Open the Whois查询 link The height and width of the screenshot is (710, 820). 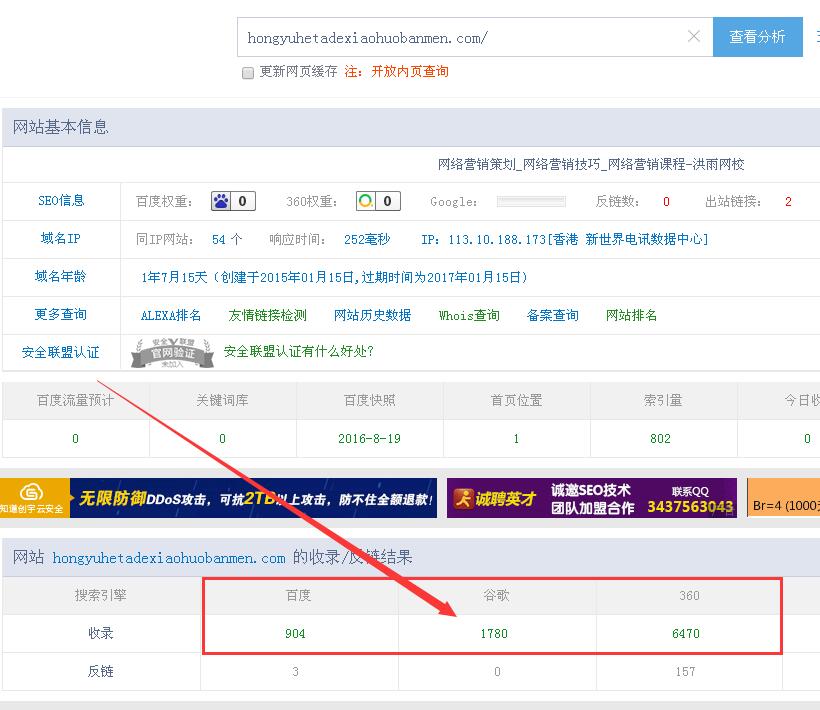click(x=469, y=315)
